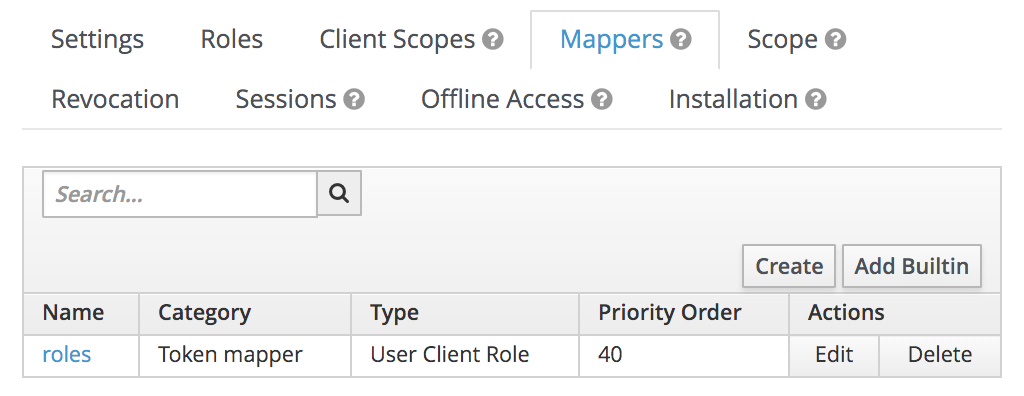Screen dimensions: 1024x396
Task: Open the Offline Access tab
Action: [502, 100]
